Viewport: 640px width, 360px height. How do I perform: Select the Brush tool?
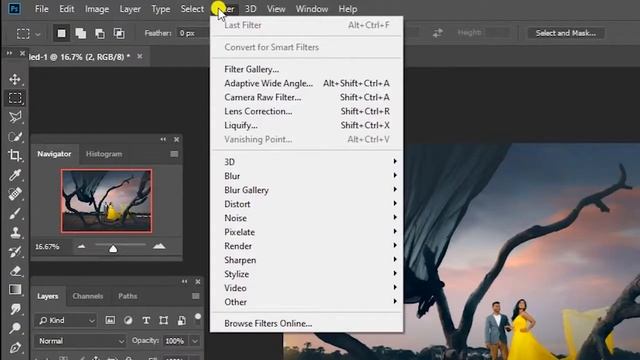15,213
